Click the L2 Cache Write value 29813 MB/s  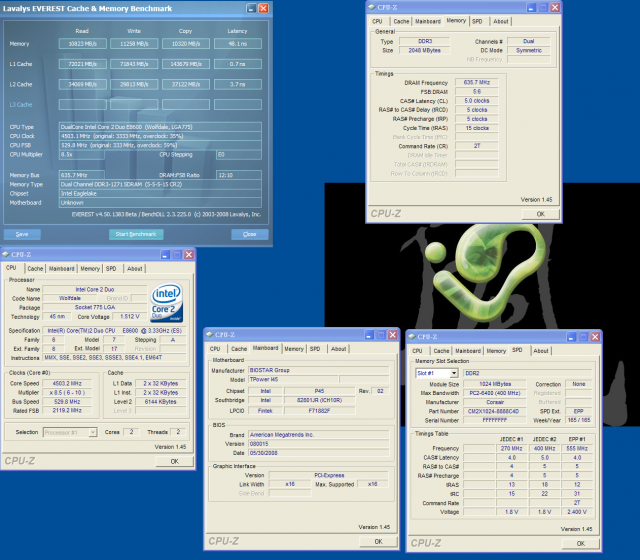(x=134, y=84)
